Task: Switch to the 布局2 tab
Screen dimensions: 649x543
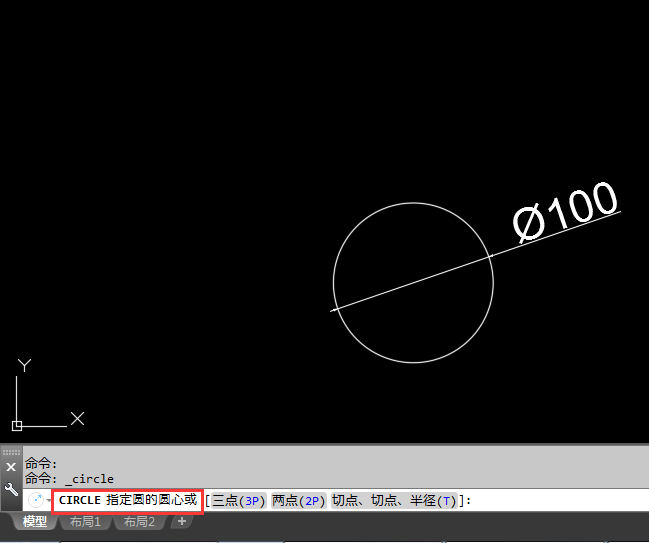Action: (x=139, y=521)
